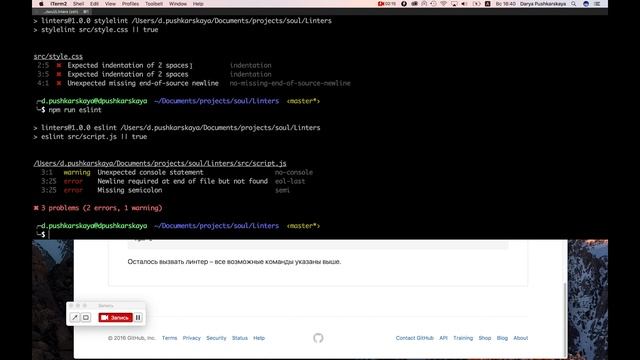Open the Security link in GitHub footer

point(216,338)
